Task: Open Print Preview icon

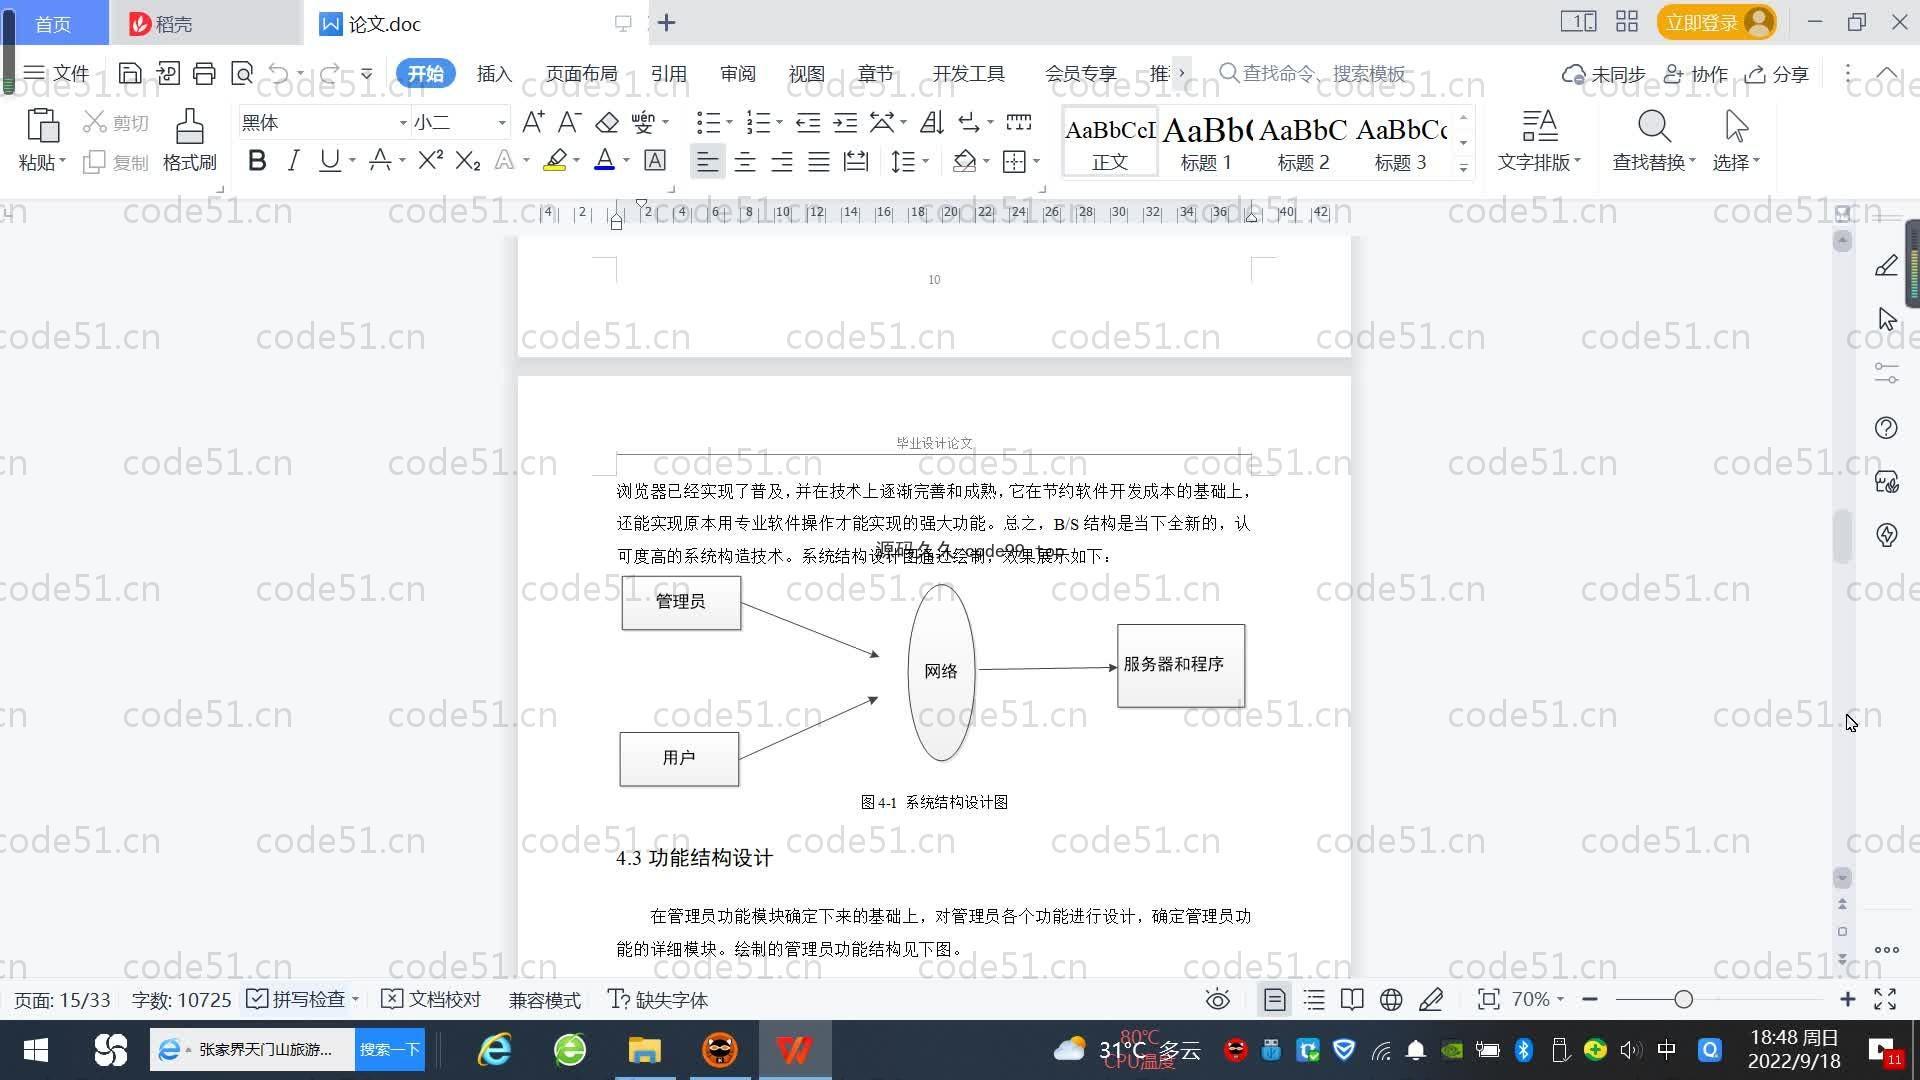Action: [242, 73]
